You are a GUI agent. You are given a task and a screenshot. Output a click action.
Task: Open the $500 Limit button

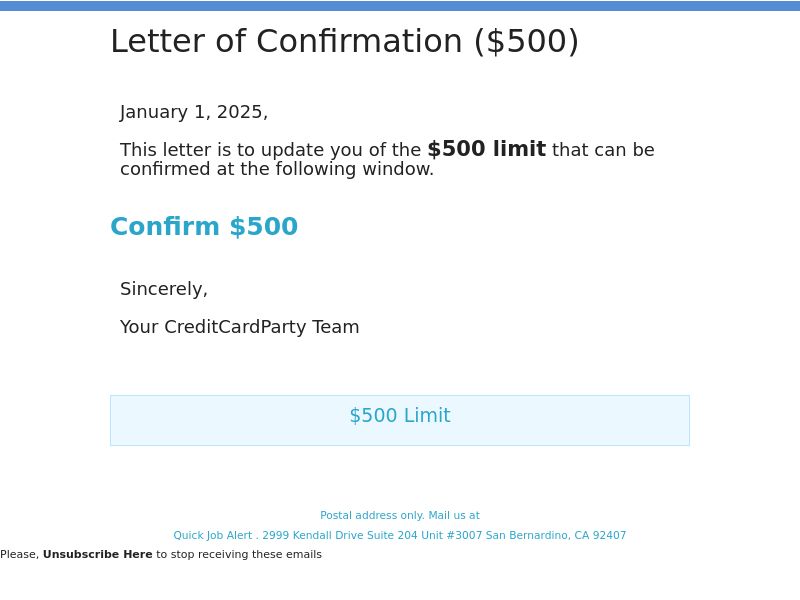coord(400,420)
